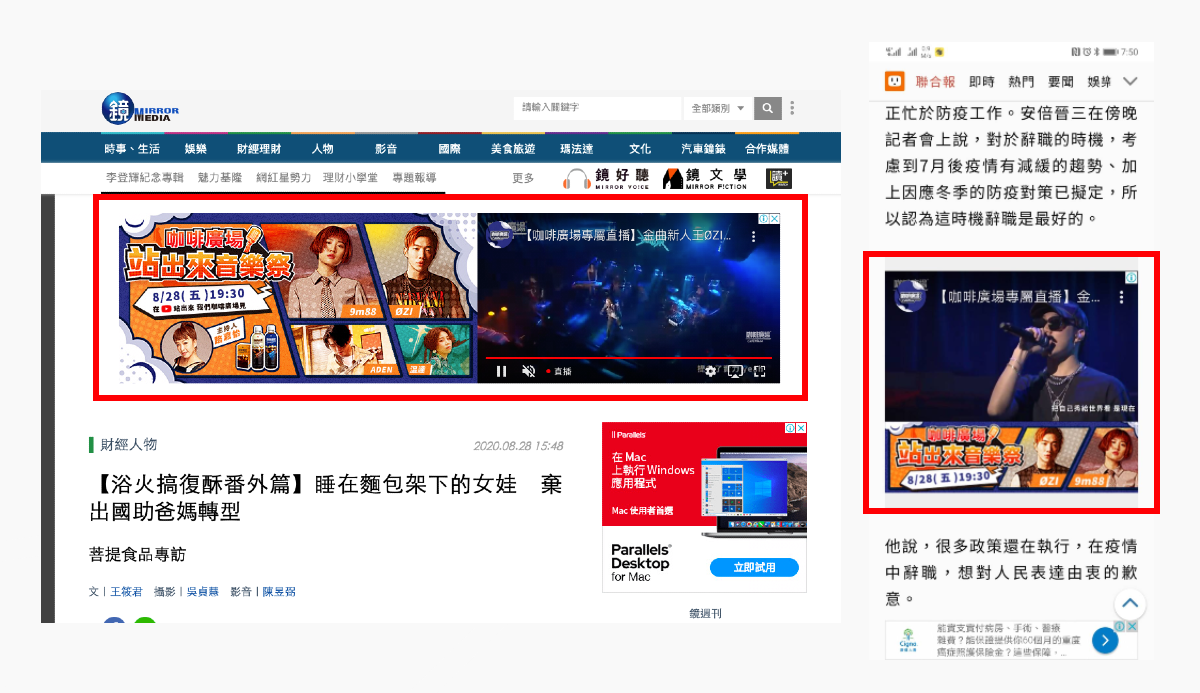1200x693 pixels.
Task: Open the 全部類別 category dropdown
Action: 717,108
